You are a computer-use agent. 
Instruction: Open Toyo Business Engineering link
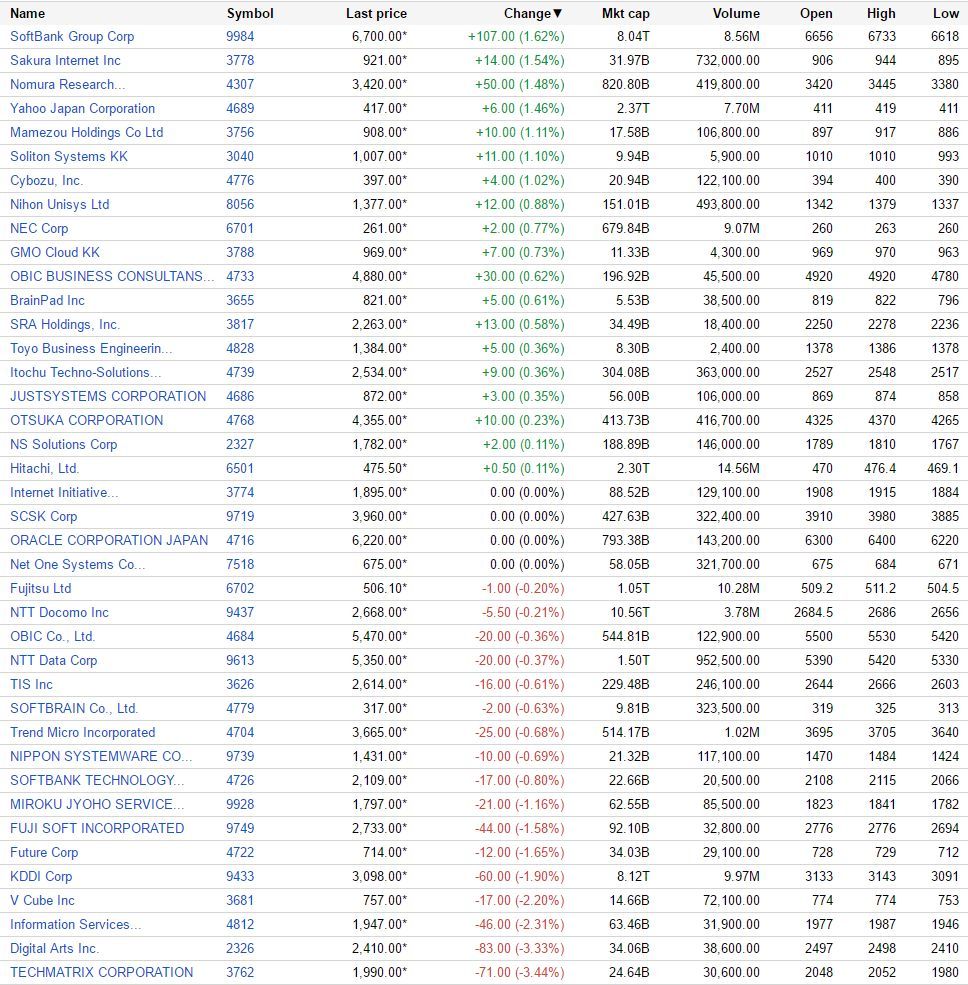91,348
